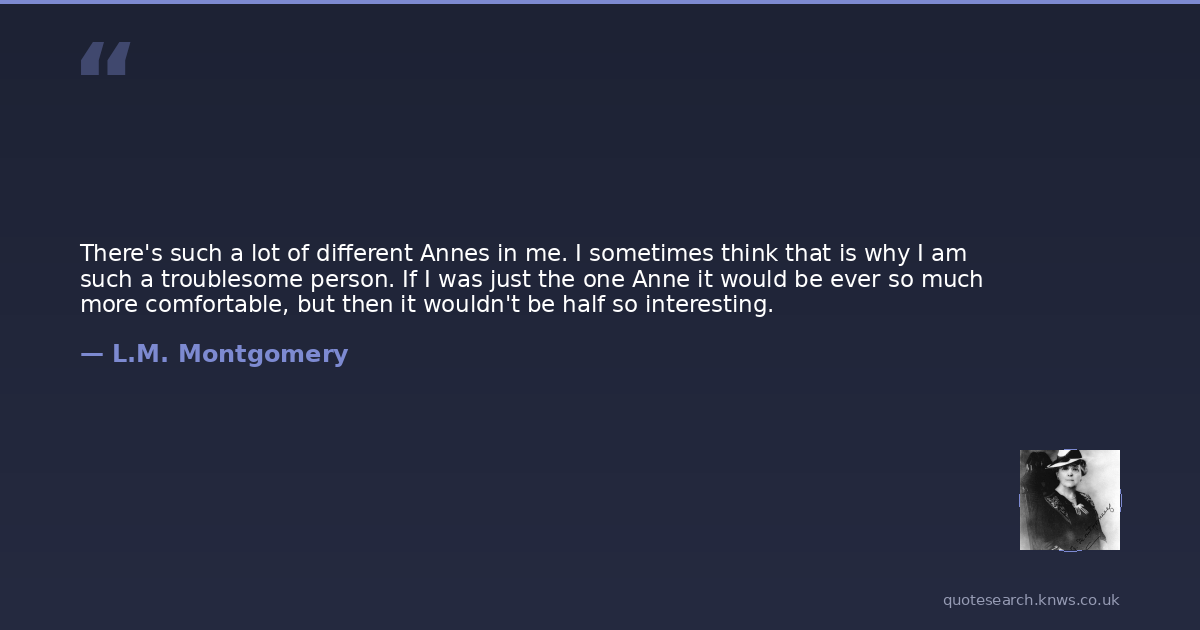Open the quotesearch.knws.co.uk watermark link

tap(1031, 600)
